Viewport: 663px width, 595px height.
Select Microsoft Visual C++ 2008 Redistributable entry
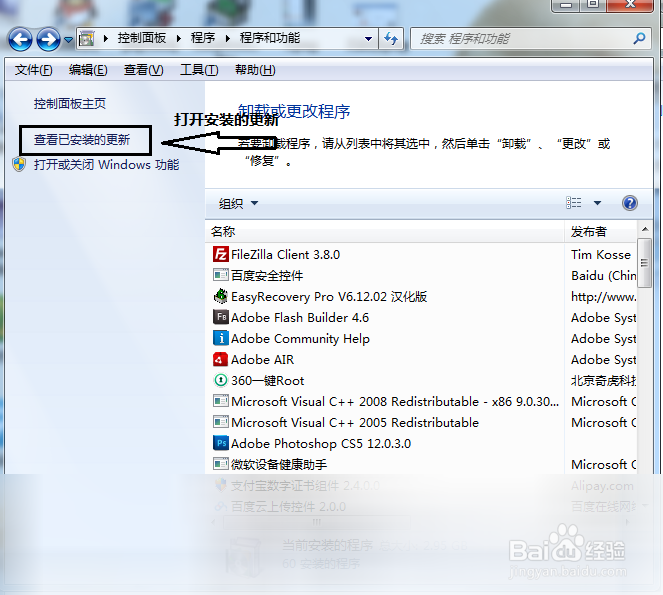[395, 402]
